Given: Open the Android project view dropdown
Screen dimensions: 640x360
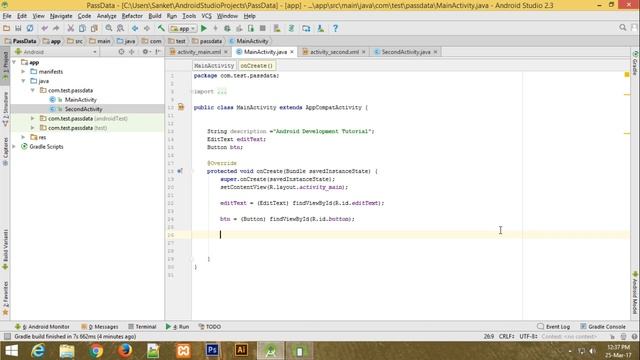Looking at the screenshot, I should coord(56,52).
